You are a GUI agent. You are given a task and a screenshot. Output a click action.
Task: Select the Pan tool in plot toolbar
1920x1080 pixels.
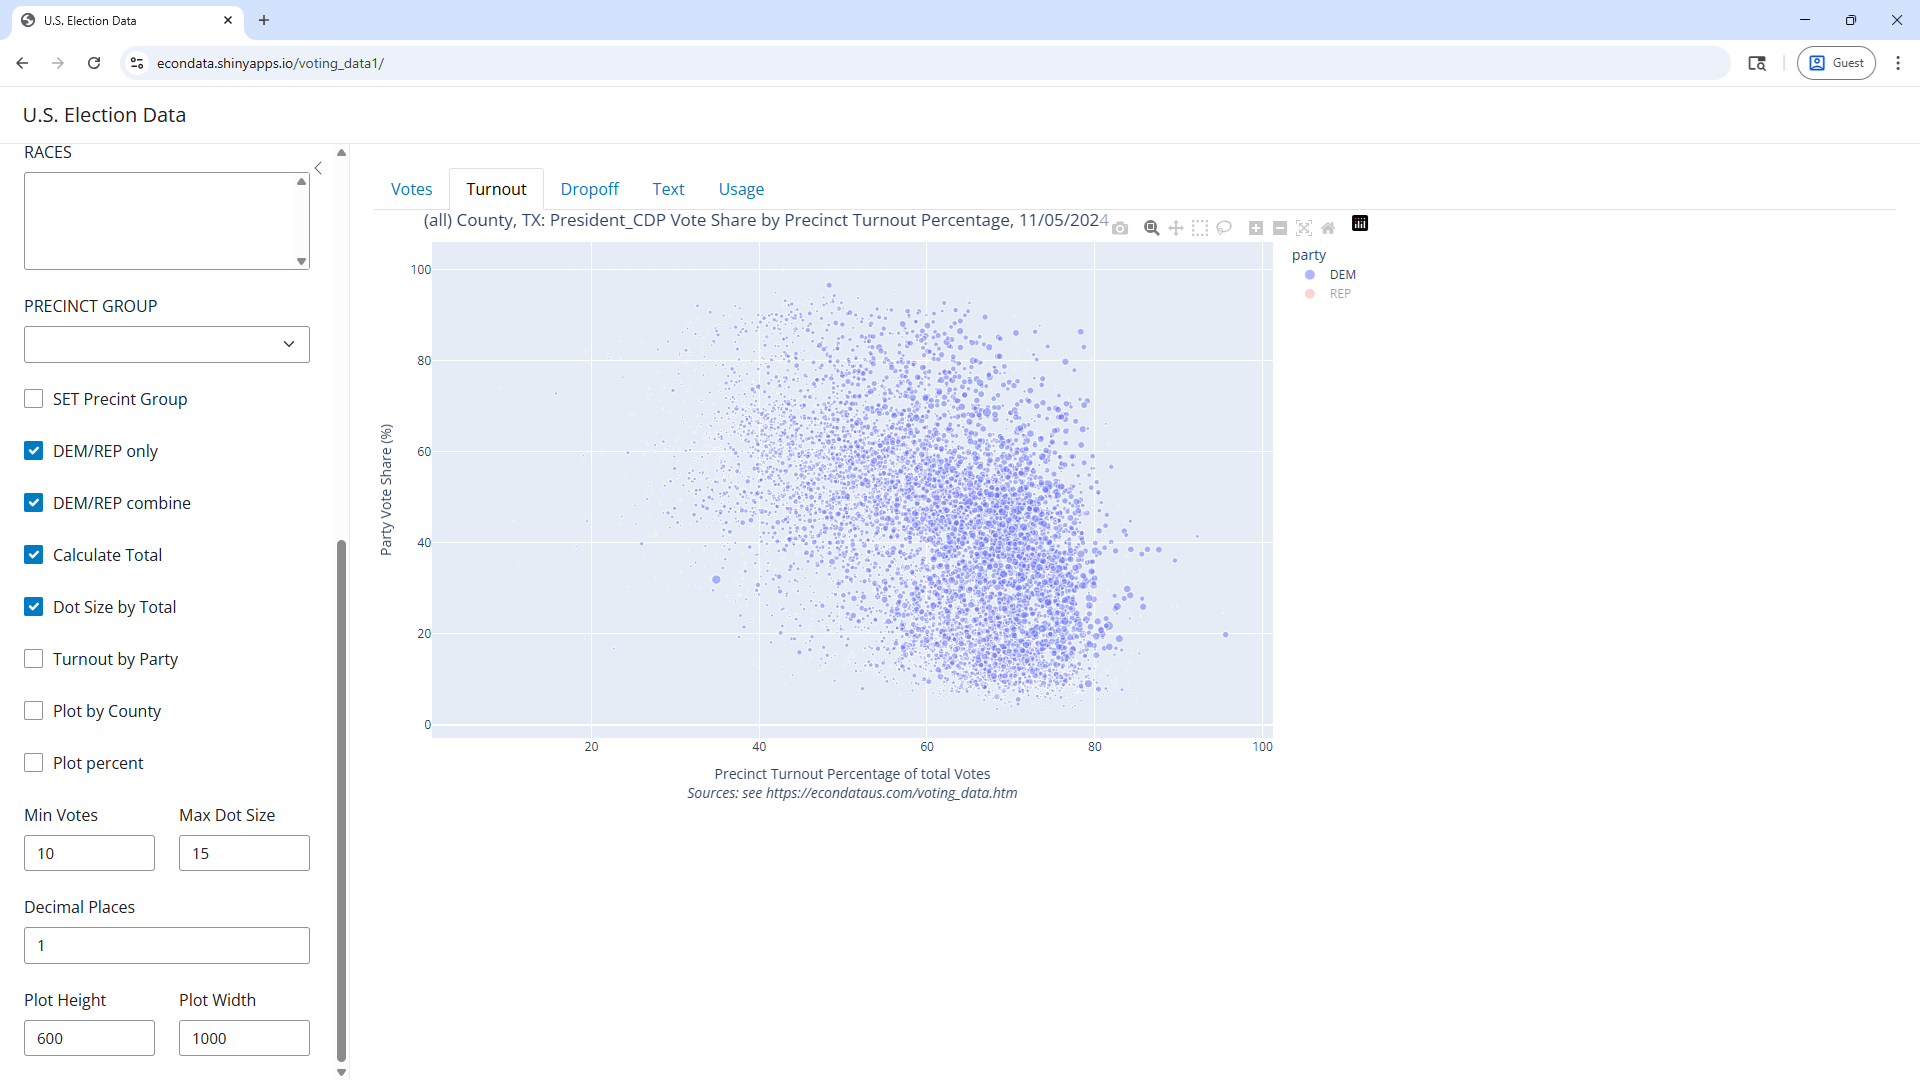[x=1176, y=228]
